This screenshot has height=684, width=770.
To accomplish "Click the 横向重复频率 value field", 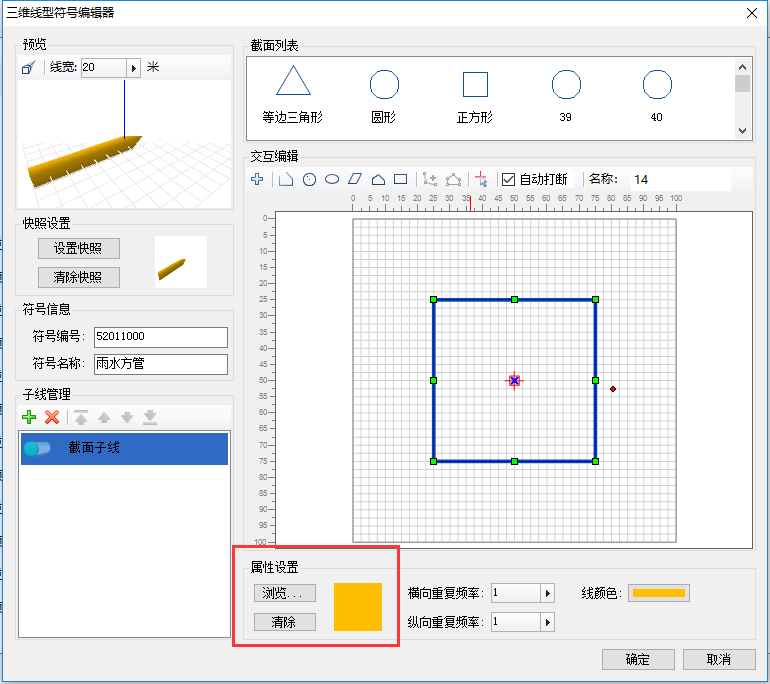I will coord(516,594).
